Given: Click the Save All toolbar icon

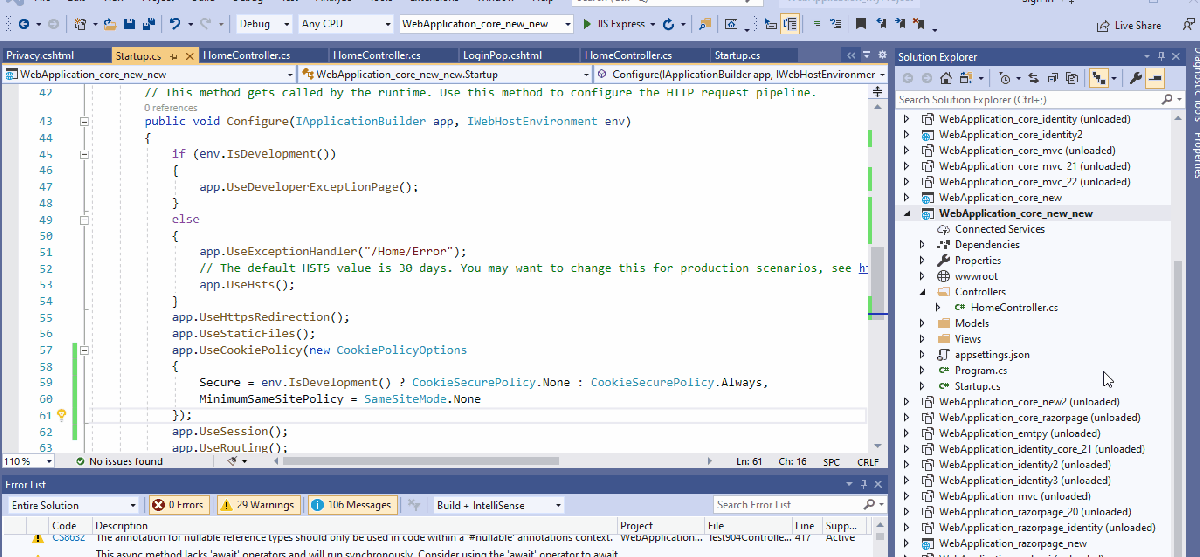Looking at the screenshot, I should click(148, 23).
